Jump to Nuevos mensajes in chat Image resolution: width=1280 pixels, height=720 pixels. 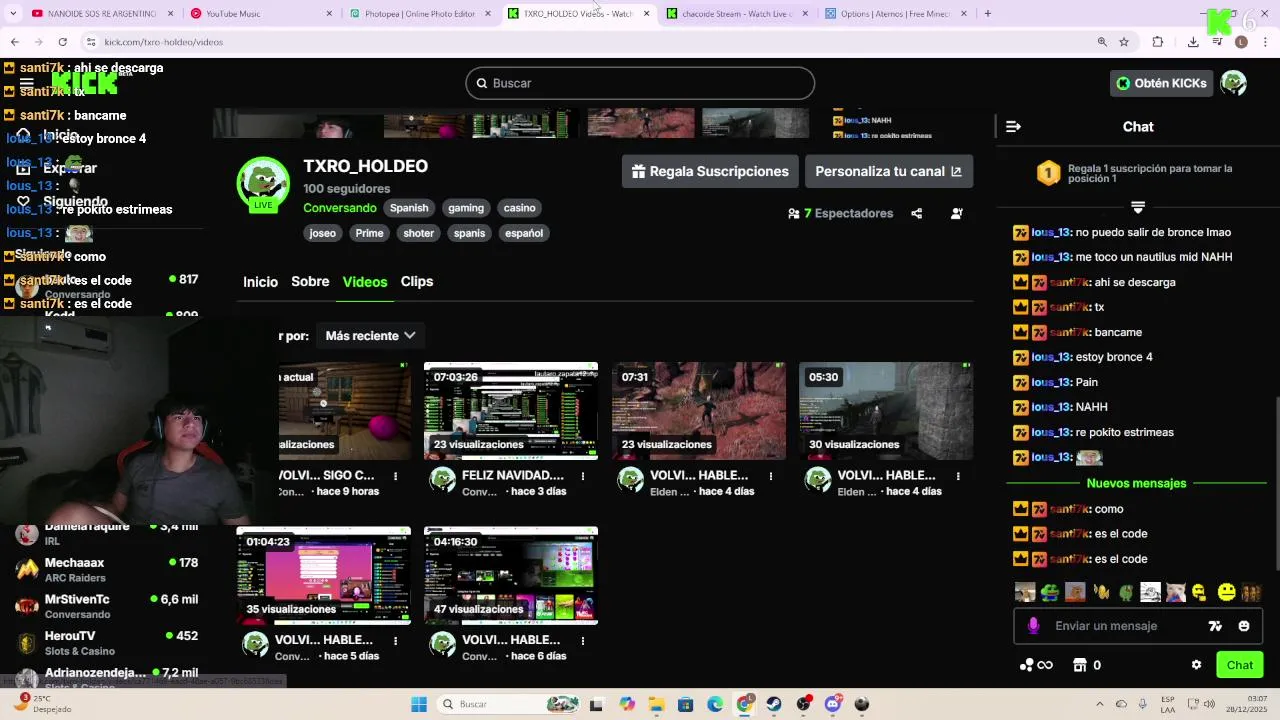(1136, 483)
